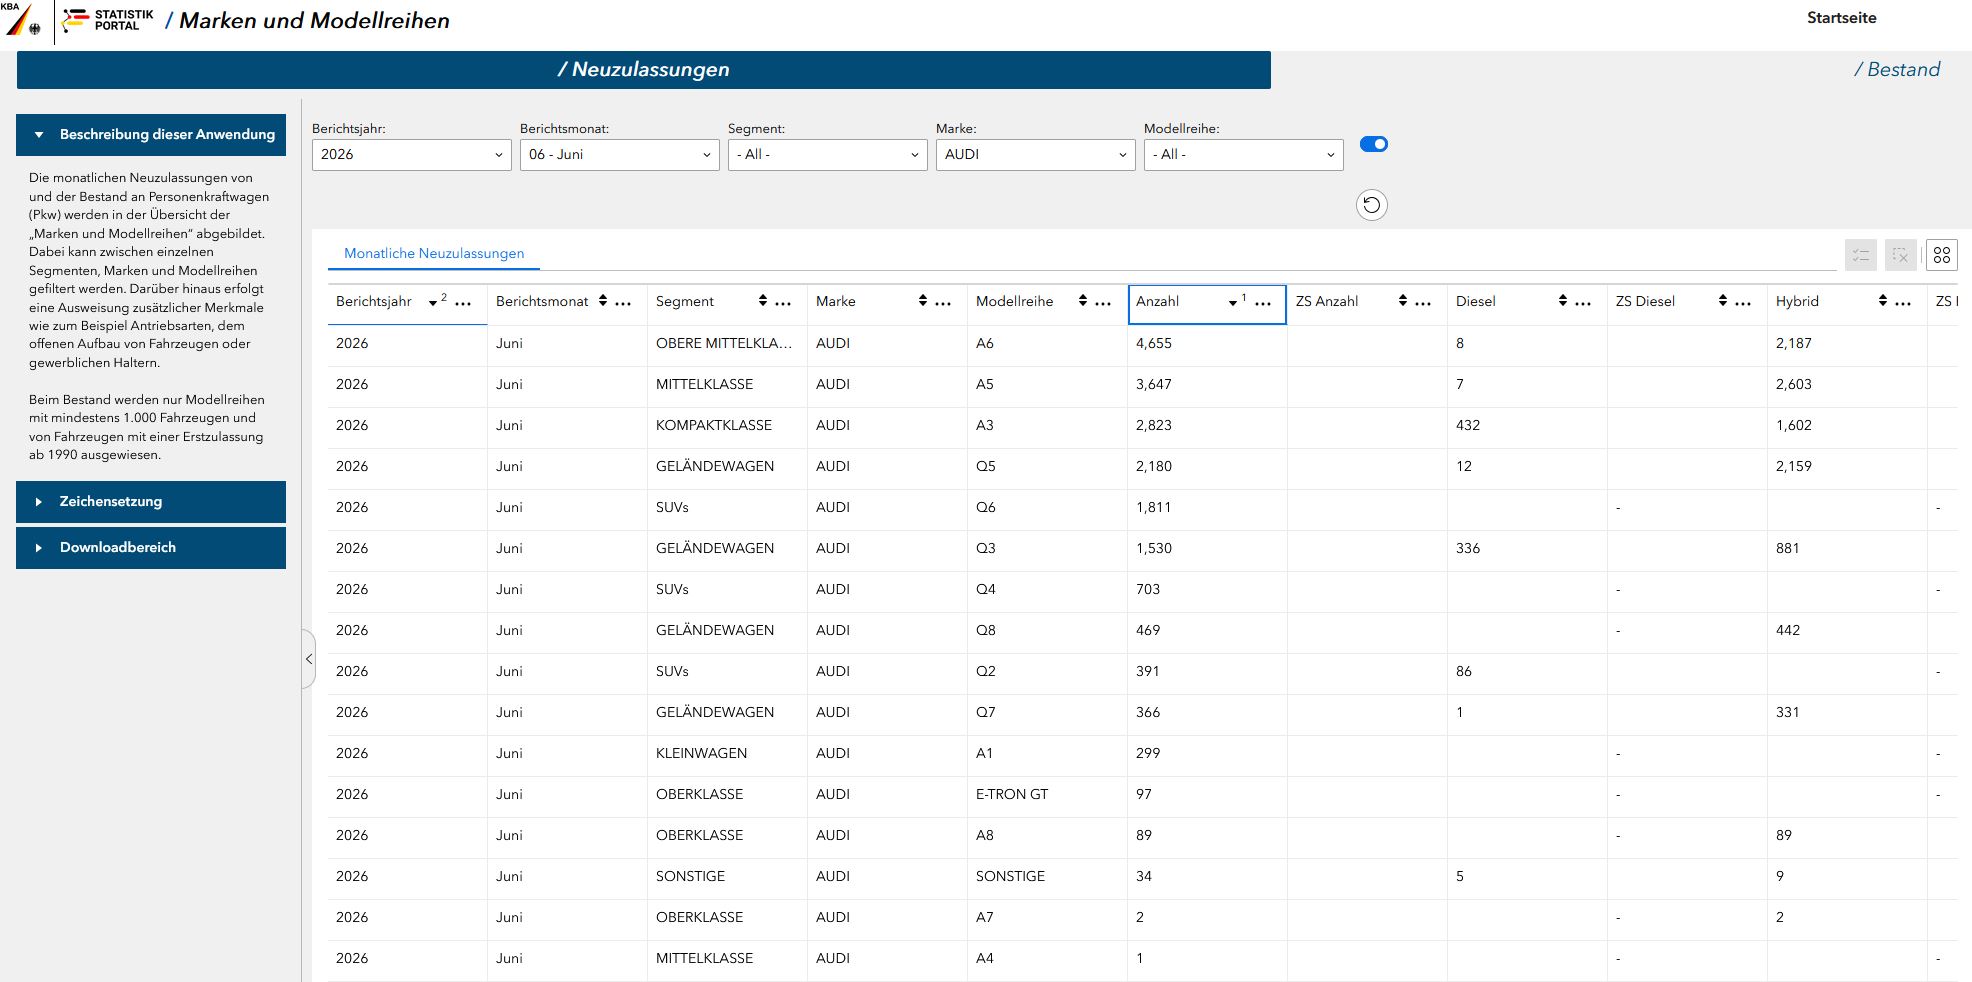This screenshot has width=1972, height=982.
Task: Click the KBA logo icon
Action: (x=23, y=19)
